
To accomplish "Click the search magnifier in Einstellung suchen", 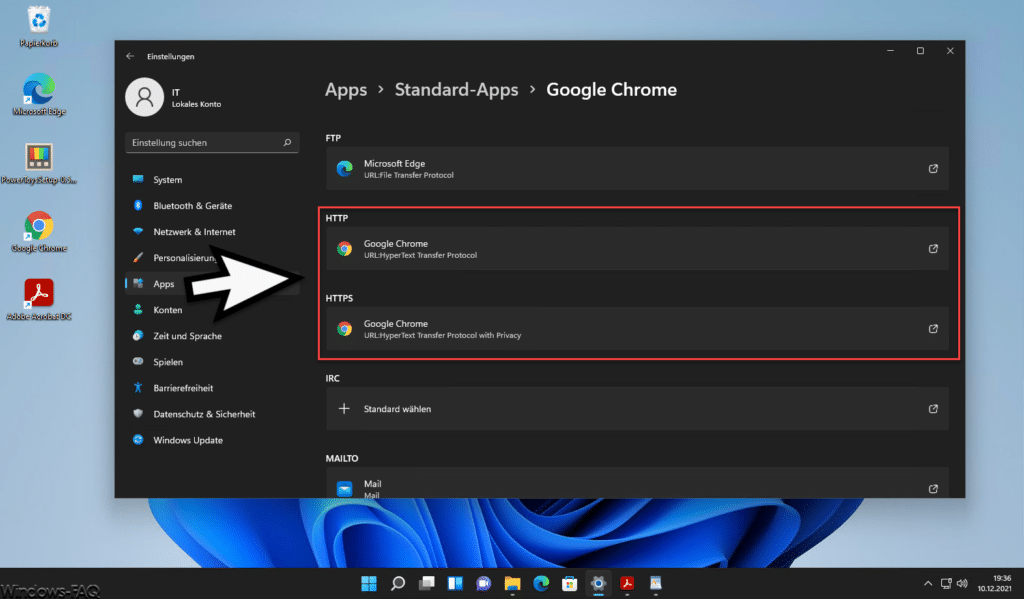I will (x=287, y=142).
